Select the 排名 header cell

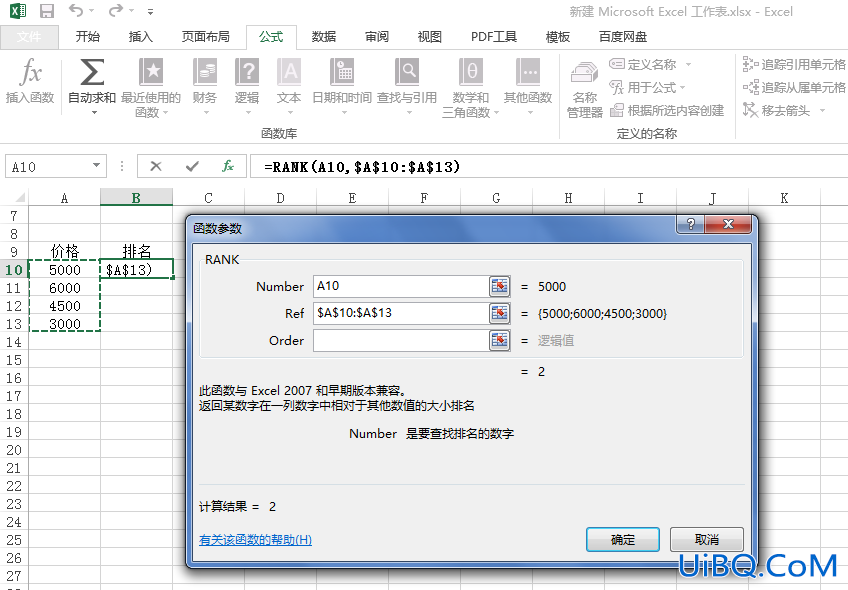click(x=136, y=251)
